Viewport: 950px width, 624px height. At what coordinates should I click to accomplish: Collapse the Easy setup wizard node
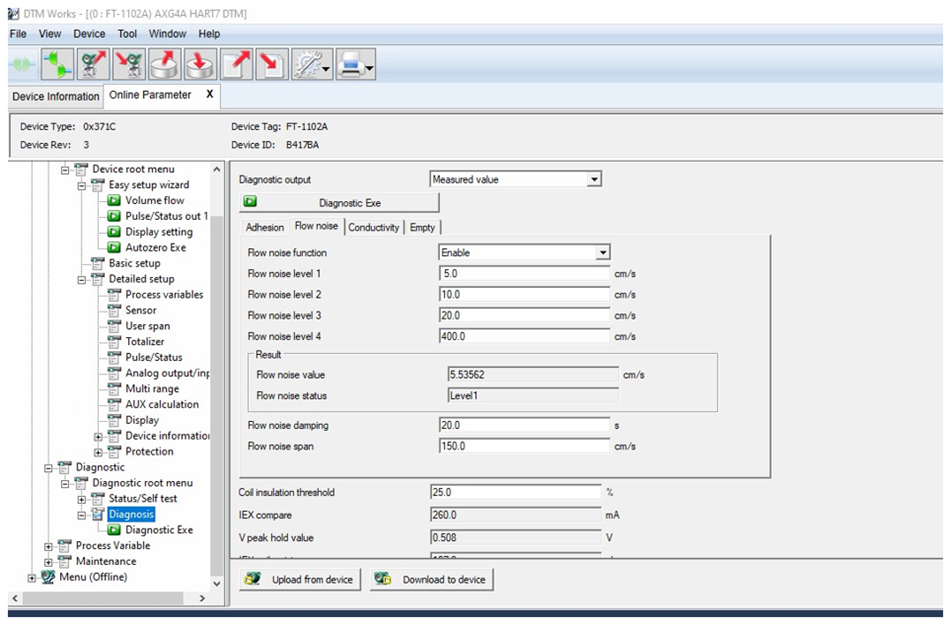pos(82,185)
